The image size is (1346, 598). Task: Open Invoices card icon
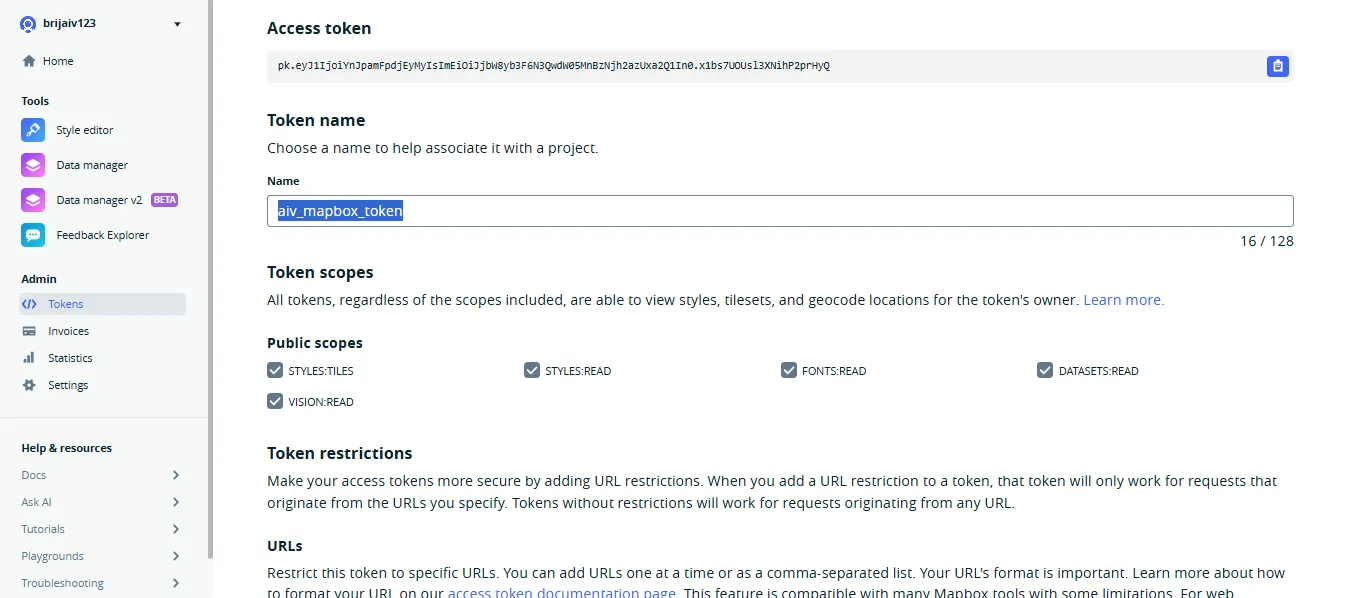(x=29, y=331)
